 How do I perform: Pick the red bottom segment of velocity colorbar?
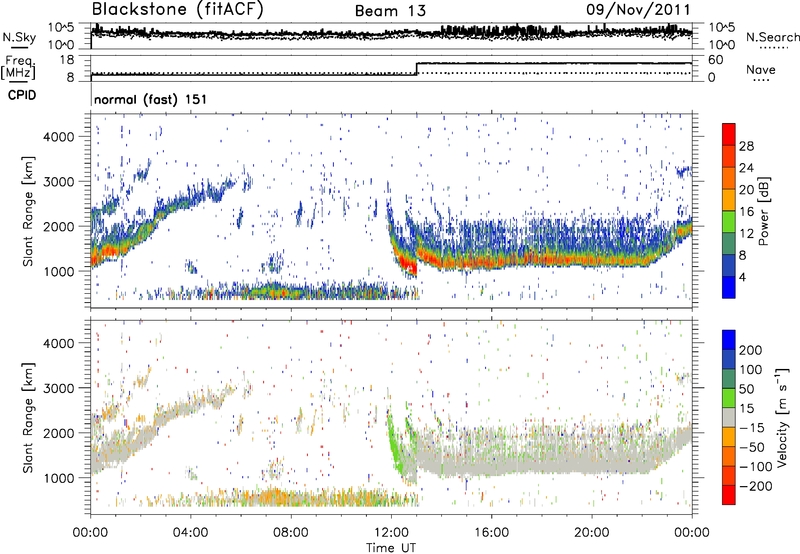point(729,495)
